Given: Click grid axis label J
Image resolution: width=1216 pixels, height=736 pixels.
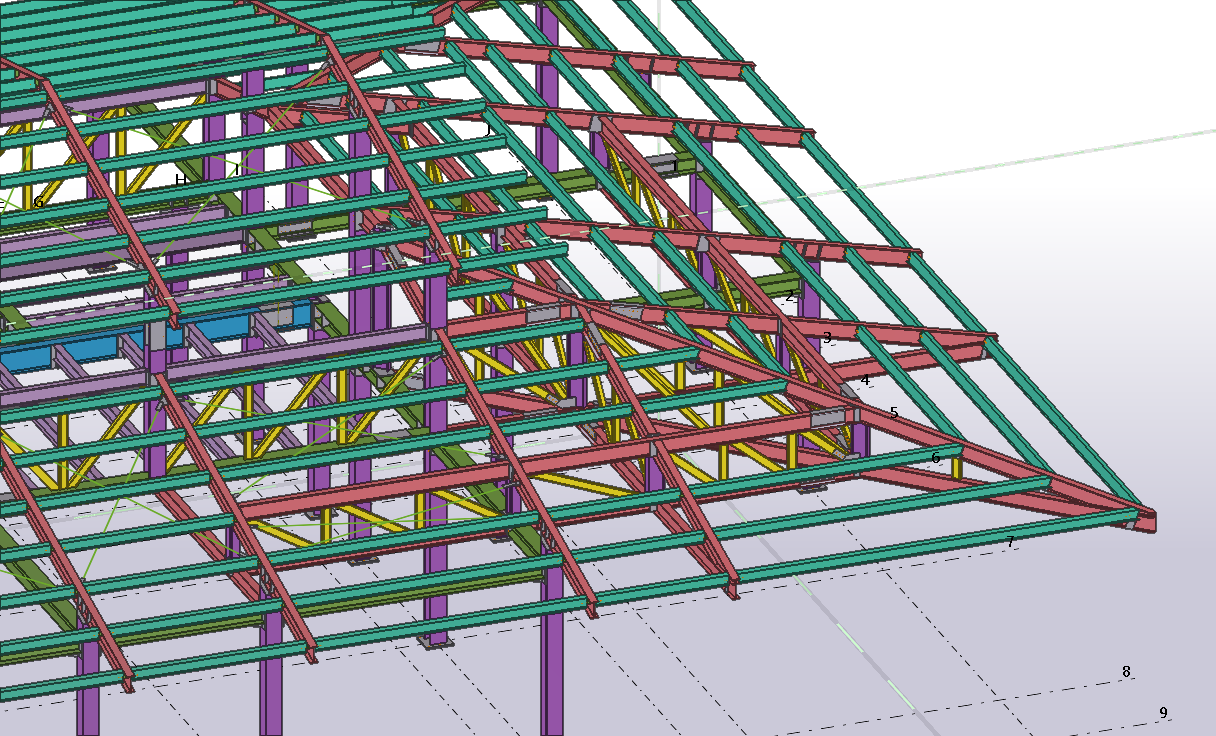Looking at the screenshot, I should (x=487, y=130).
